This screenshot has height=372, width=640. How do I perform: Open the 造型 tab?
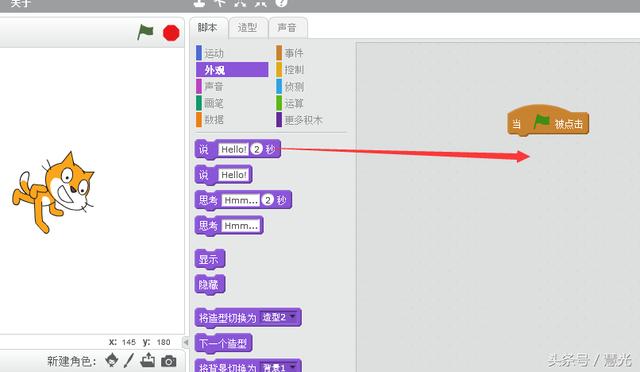[x=247, y=28]
